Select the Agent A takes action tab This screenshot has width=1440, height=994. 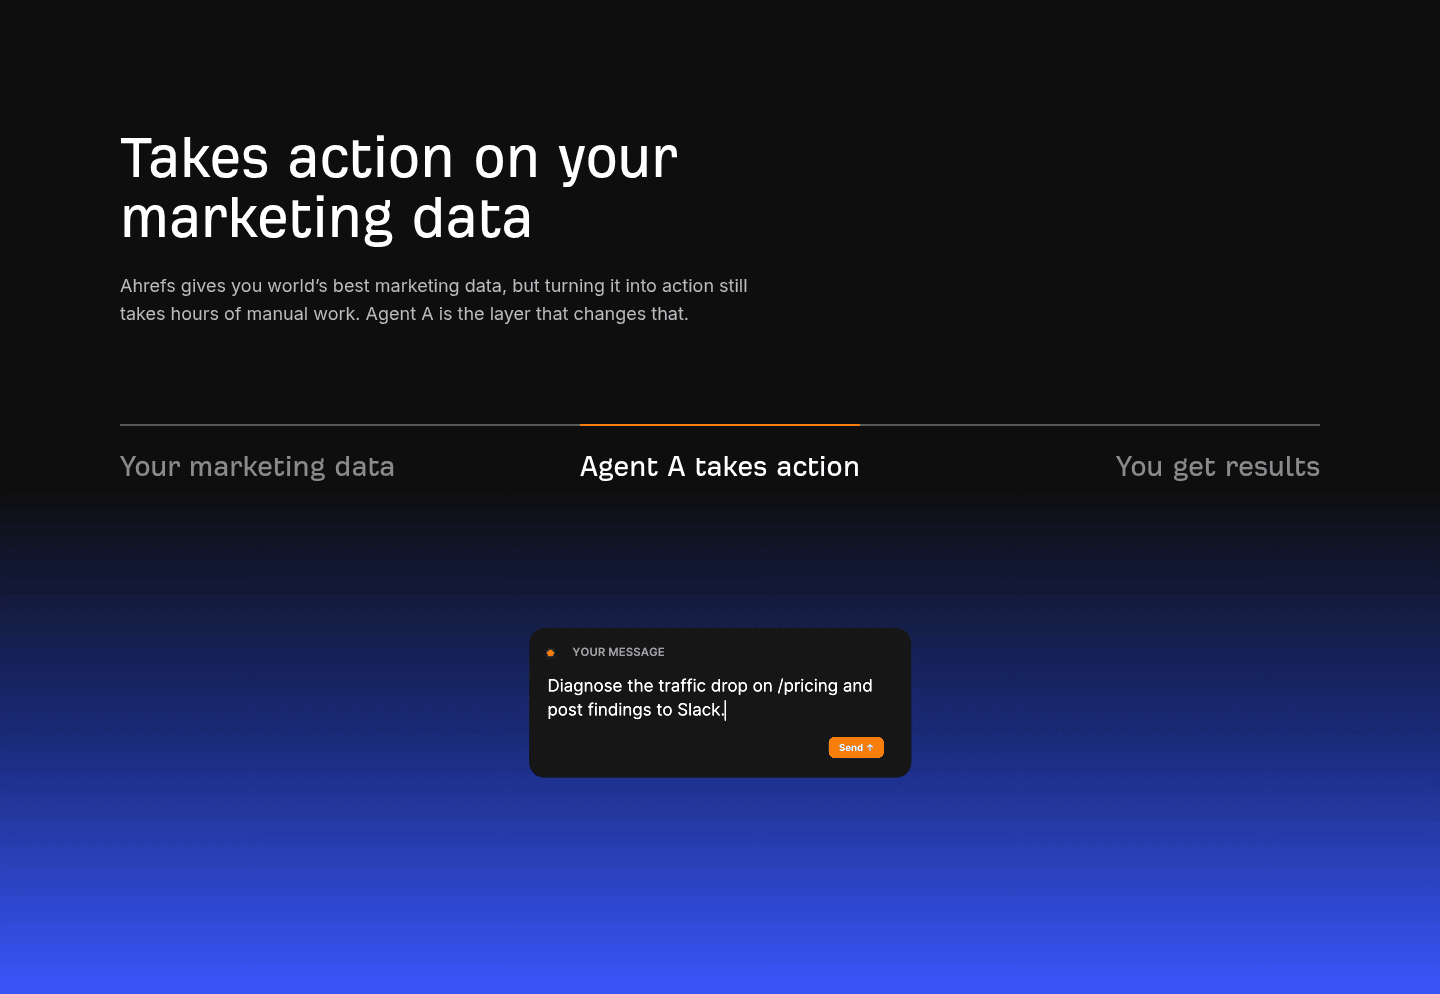tap(720, 466)
